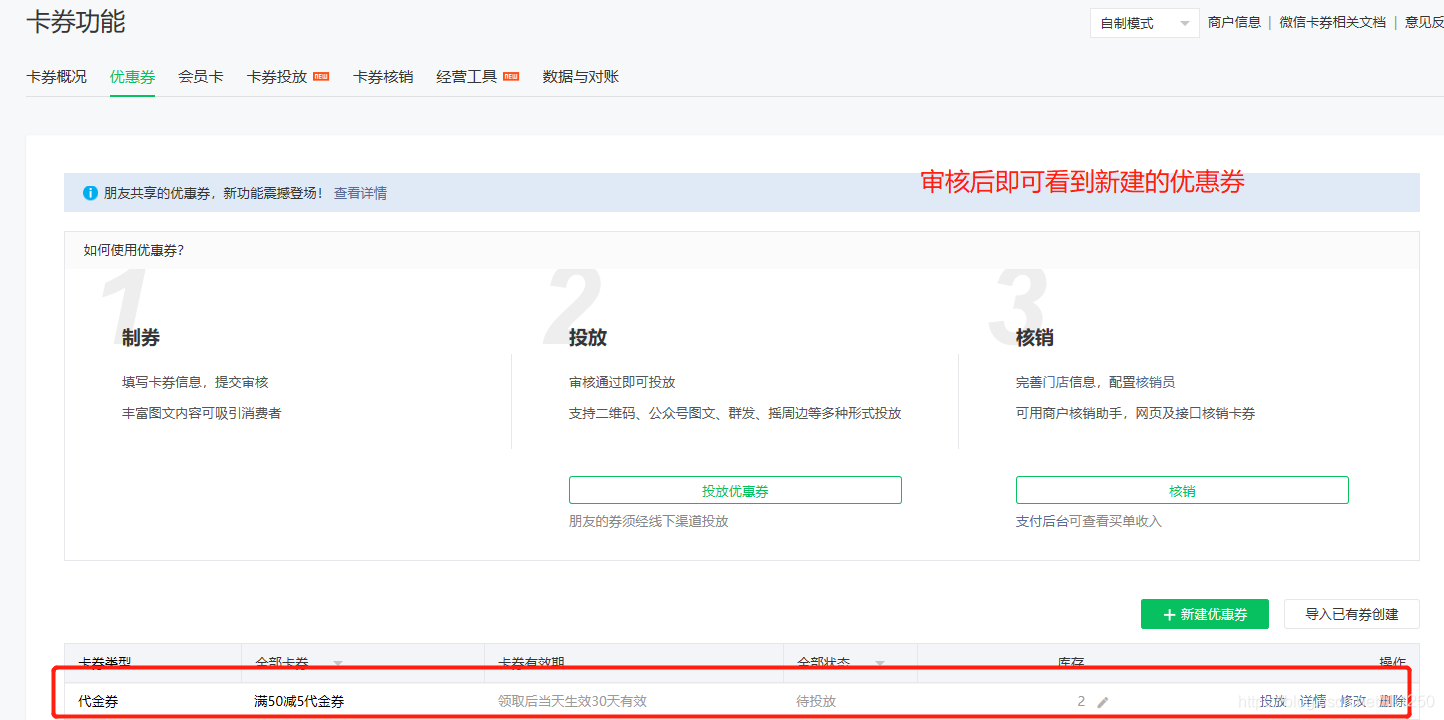The image size is (1444, 720).
Task: Click the 投放 step heading
Action: 588,338
